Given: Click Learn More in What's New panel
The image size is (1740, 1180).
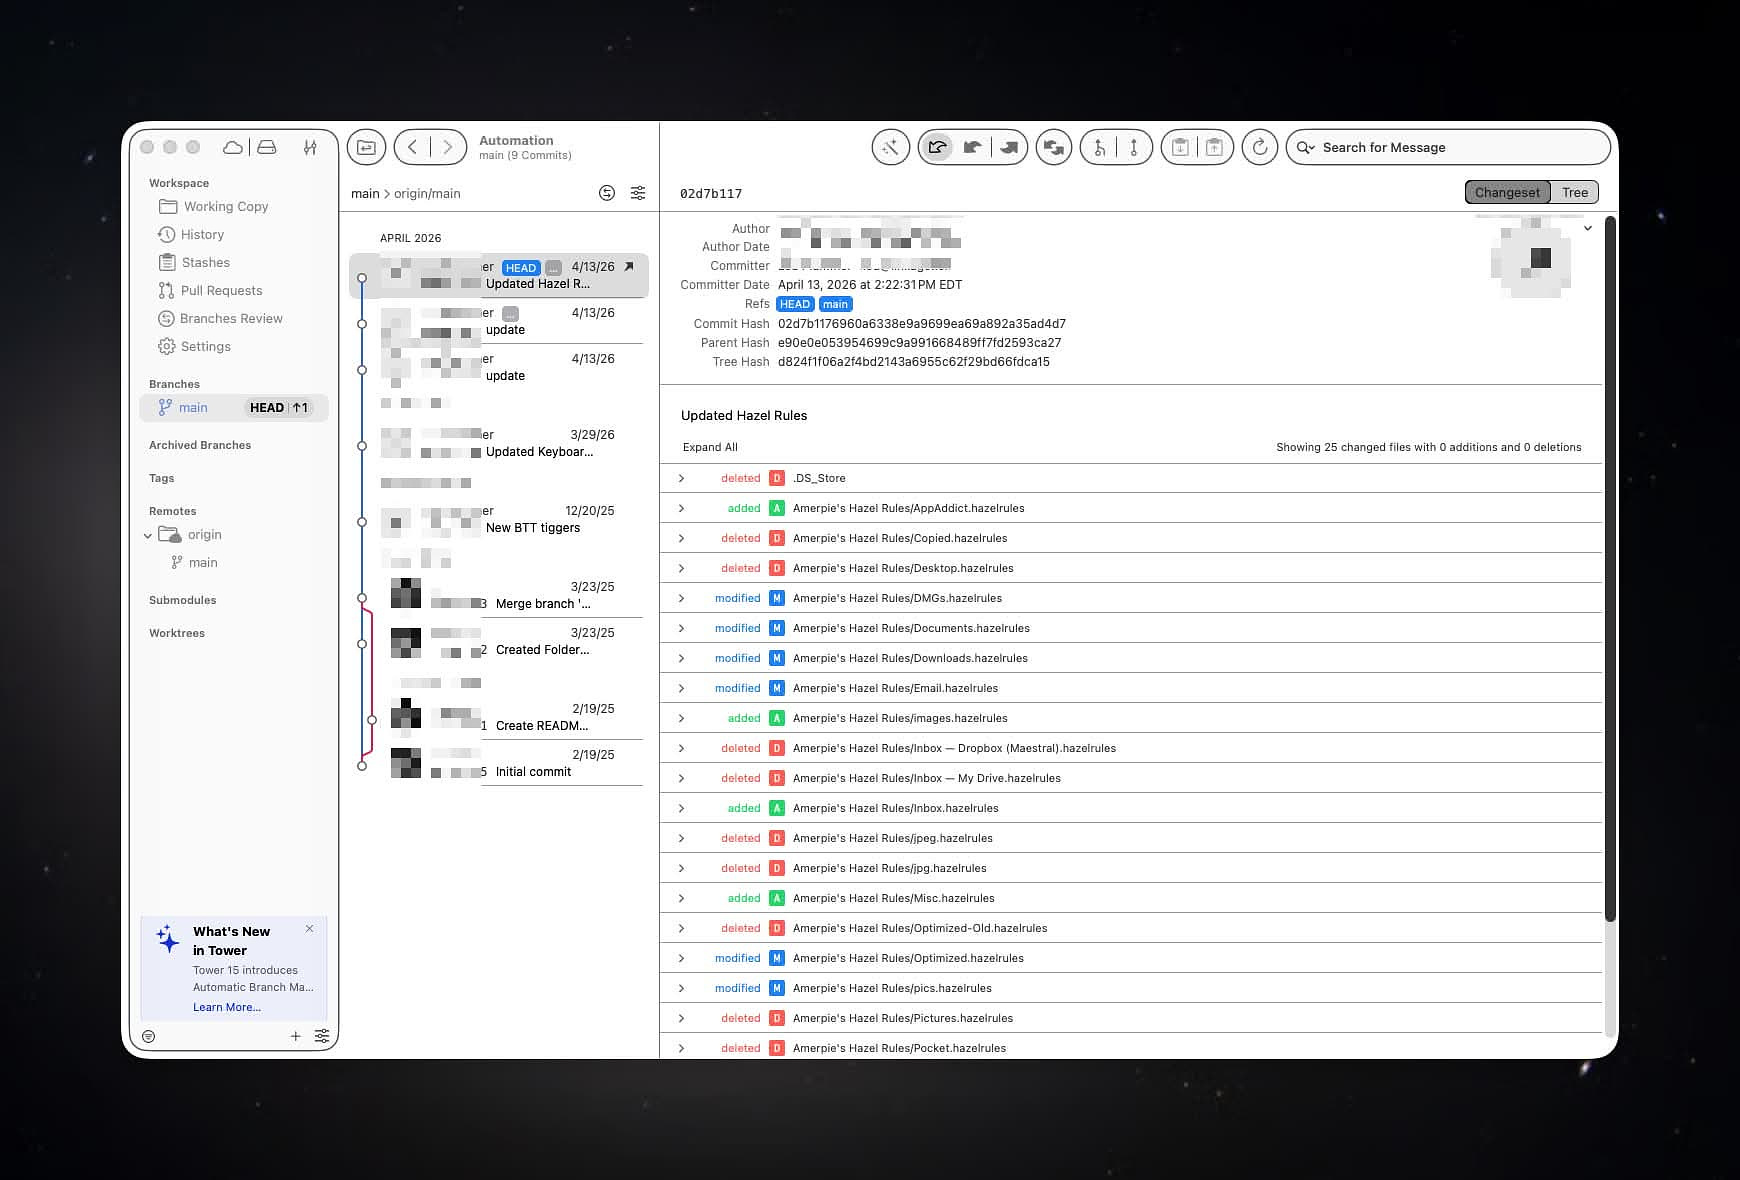Looking at the screenshot, I should click(227, 1007).
